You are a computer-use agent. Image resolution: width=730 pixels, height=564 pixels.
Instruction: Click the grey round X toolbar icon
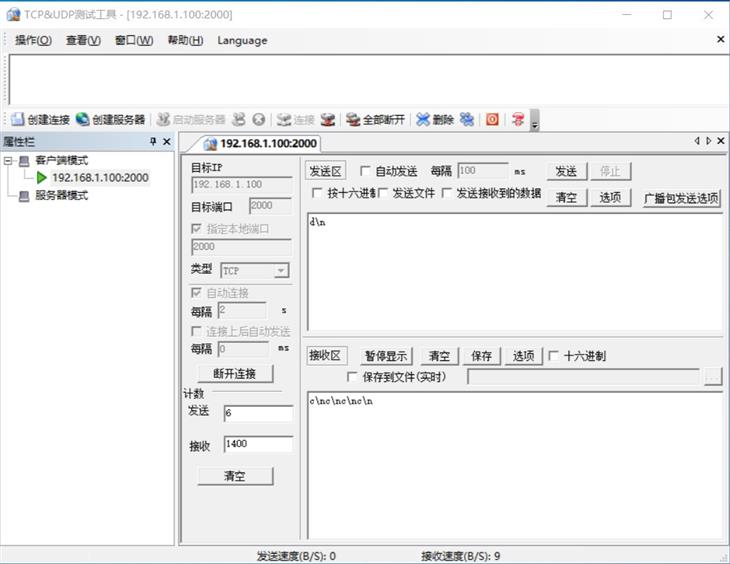point(259,120)
